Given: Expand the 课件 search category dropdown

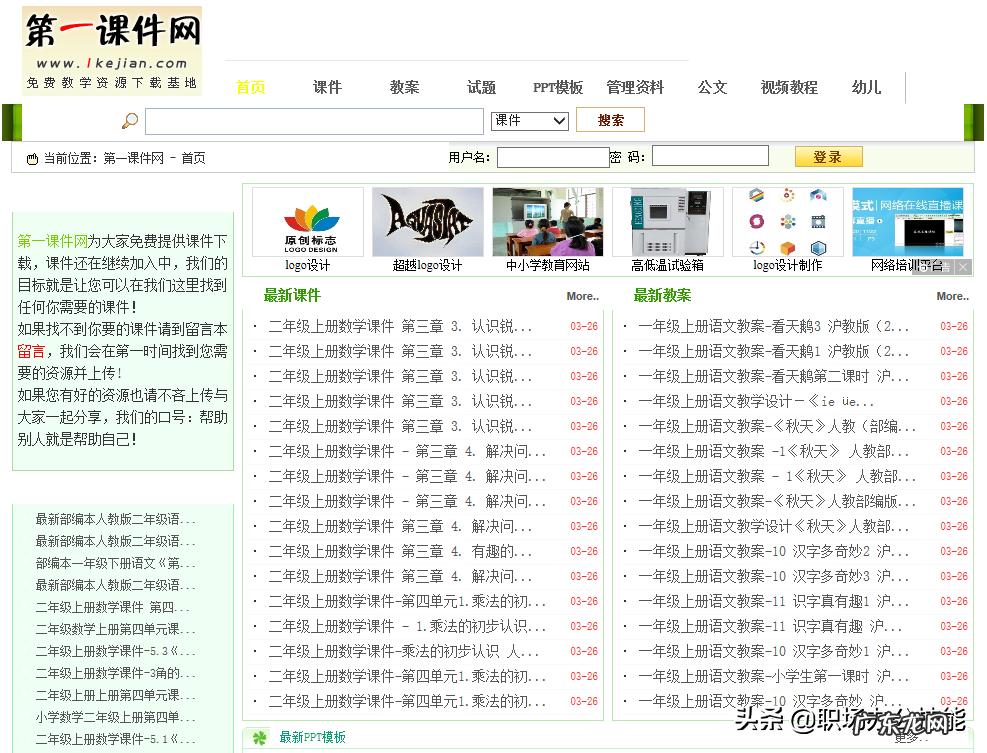Looking at the screenshot, I should [x=530, y=121].
